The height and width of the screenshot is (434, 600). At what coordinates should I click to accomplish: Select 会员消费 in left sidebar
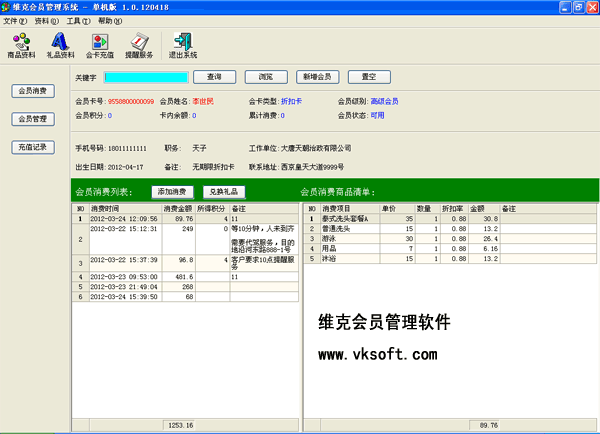pos(33,91)
